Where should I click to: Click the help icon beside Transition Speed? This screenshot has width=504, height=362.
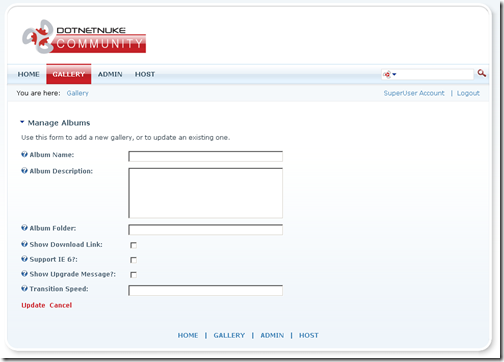click(24, 288)
